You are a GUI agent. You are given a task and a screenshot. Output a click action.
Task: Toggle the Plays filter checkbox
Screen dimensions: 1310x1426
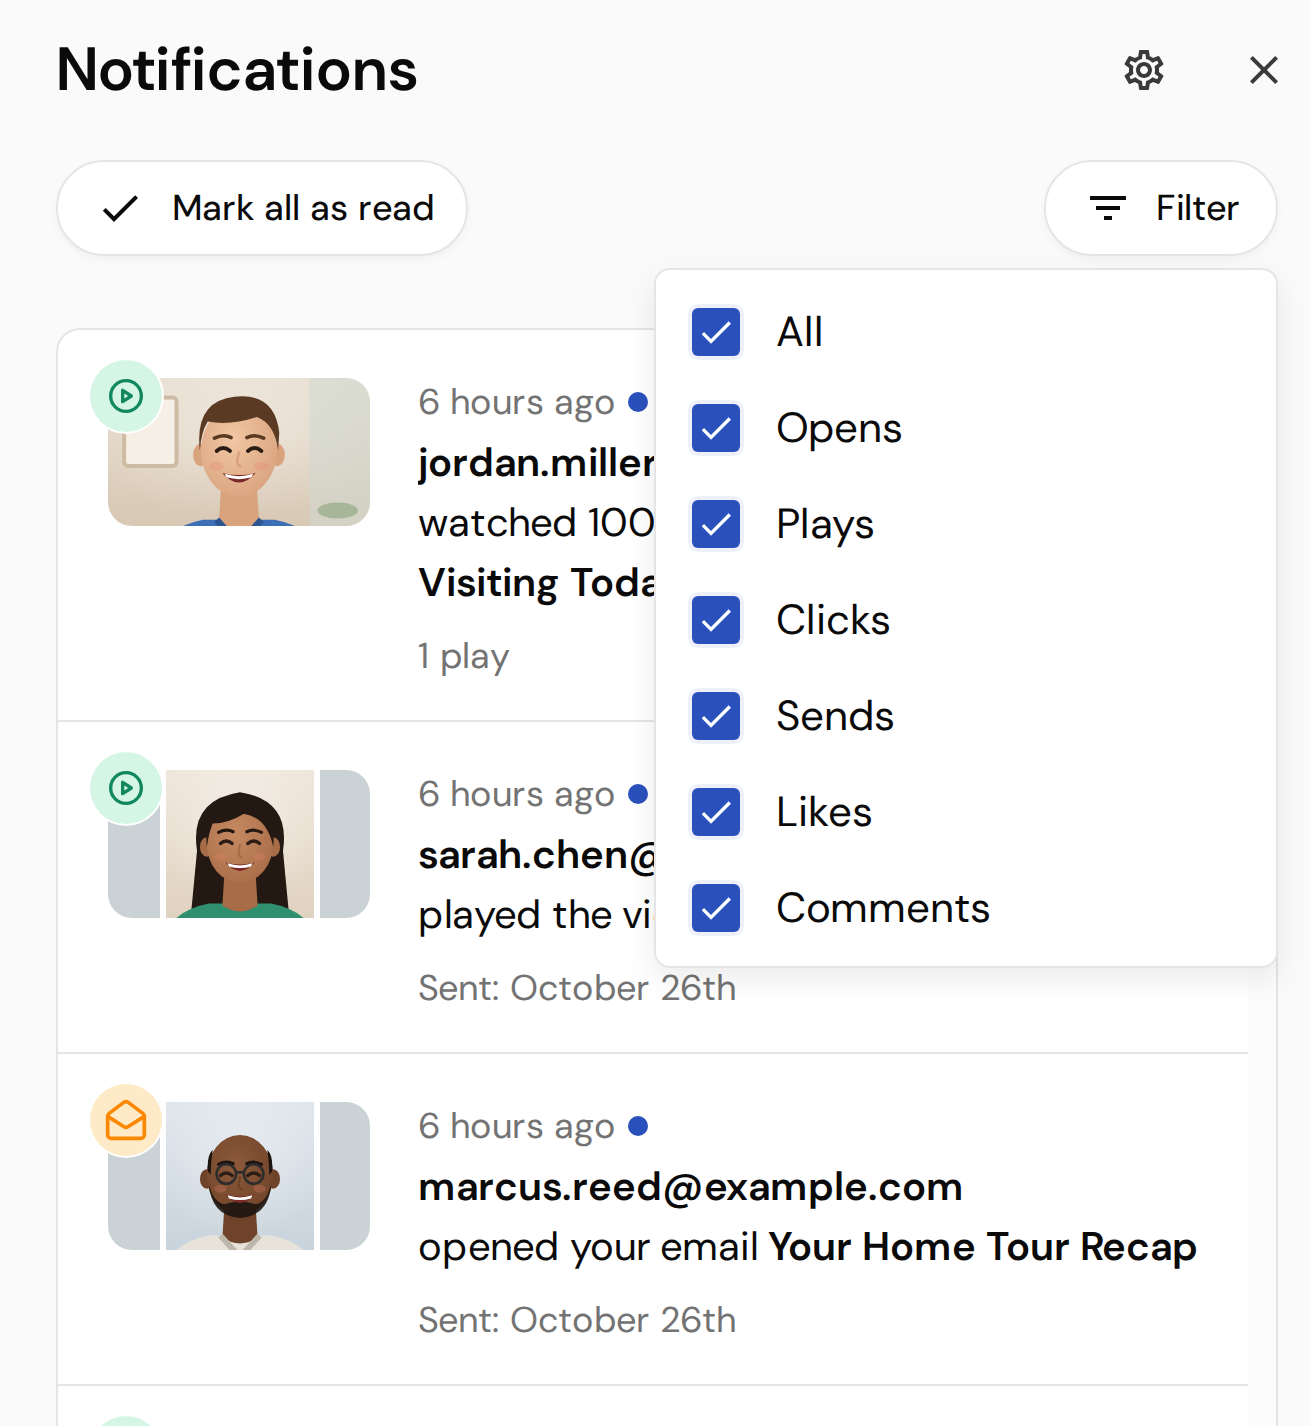[716, 524]
